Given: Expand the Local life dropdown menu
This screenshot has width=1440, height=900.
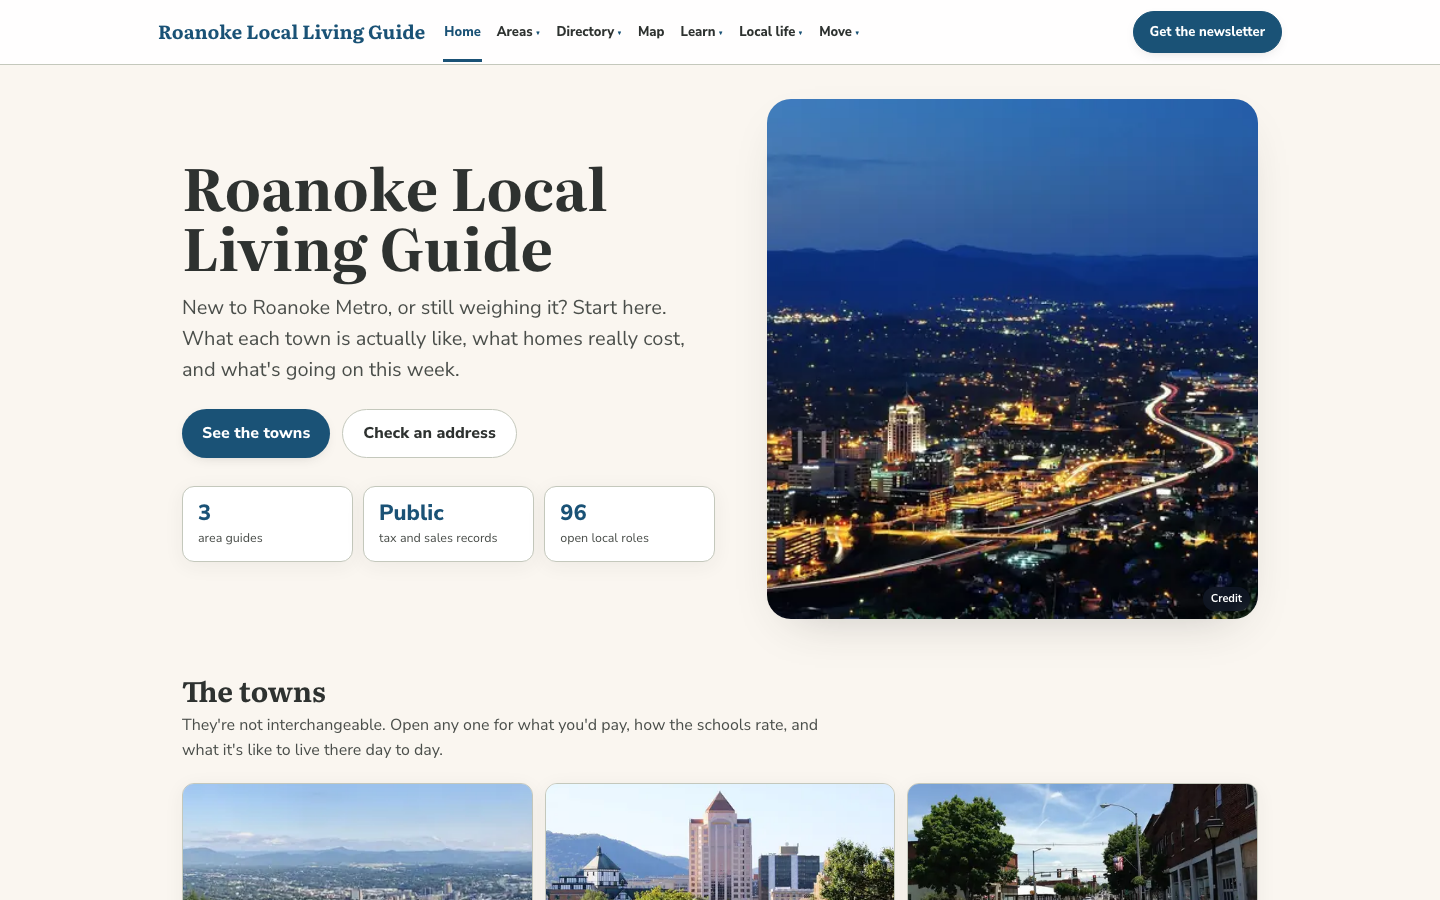Looking at the screenshot, I should (771, 32).
